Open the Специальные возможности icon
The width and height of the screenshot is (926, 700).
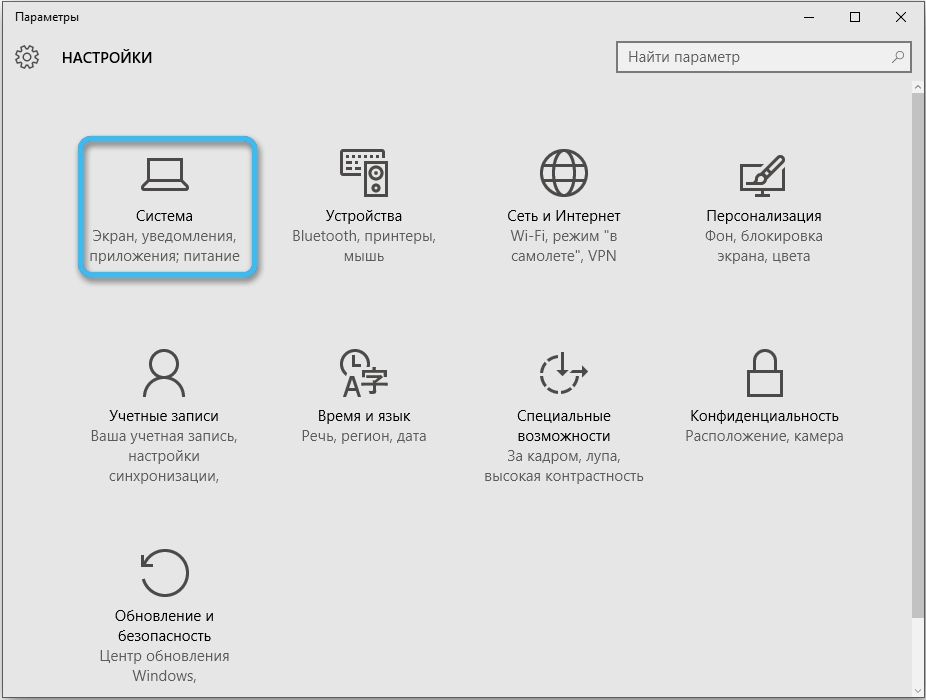[563, 373]
